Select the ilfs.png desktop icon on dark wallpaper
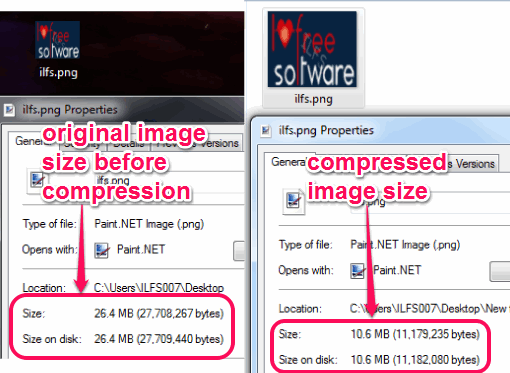Viewport: 510px width, 373px height. click(58, 49)
